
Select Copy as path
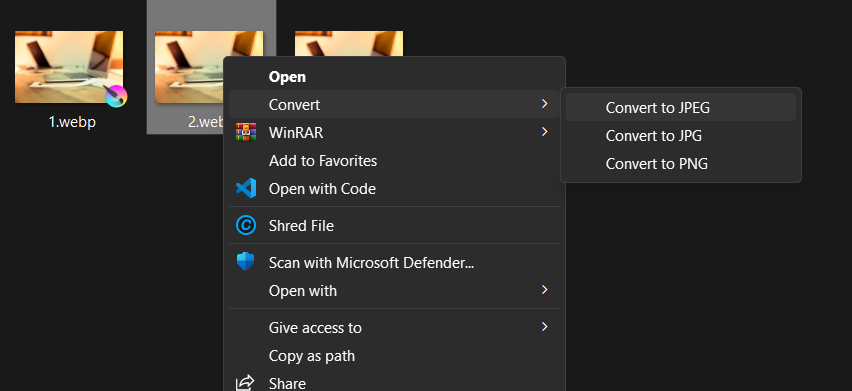394,356
